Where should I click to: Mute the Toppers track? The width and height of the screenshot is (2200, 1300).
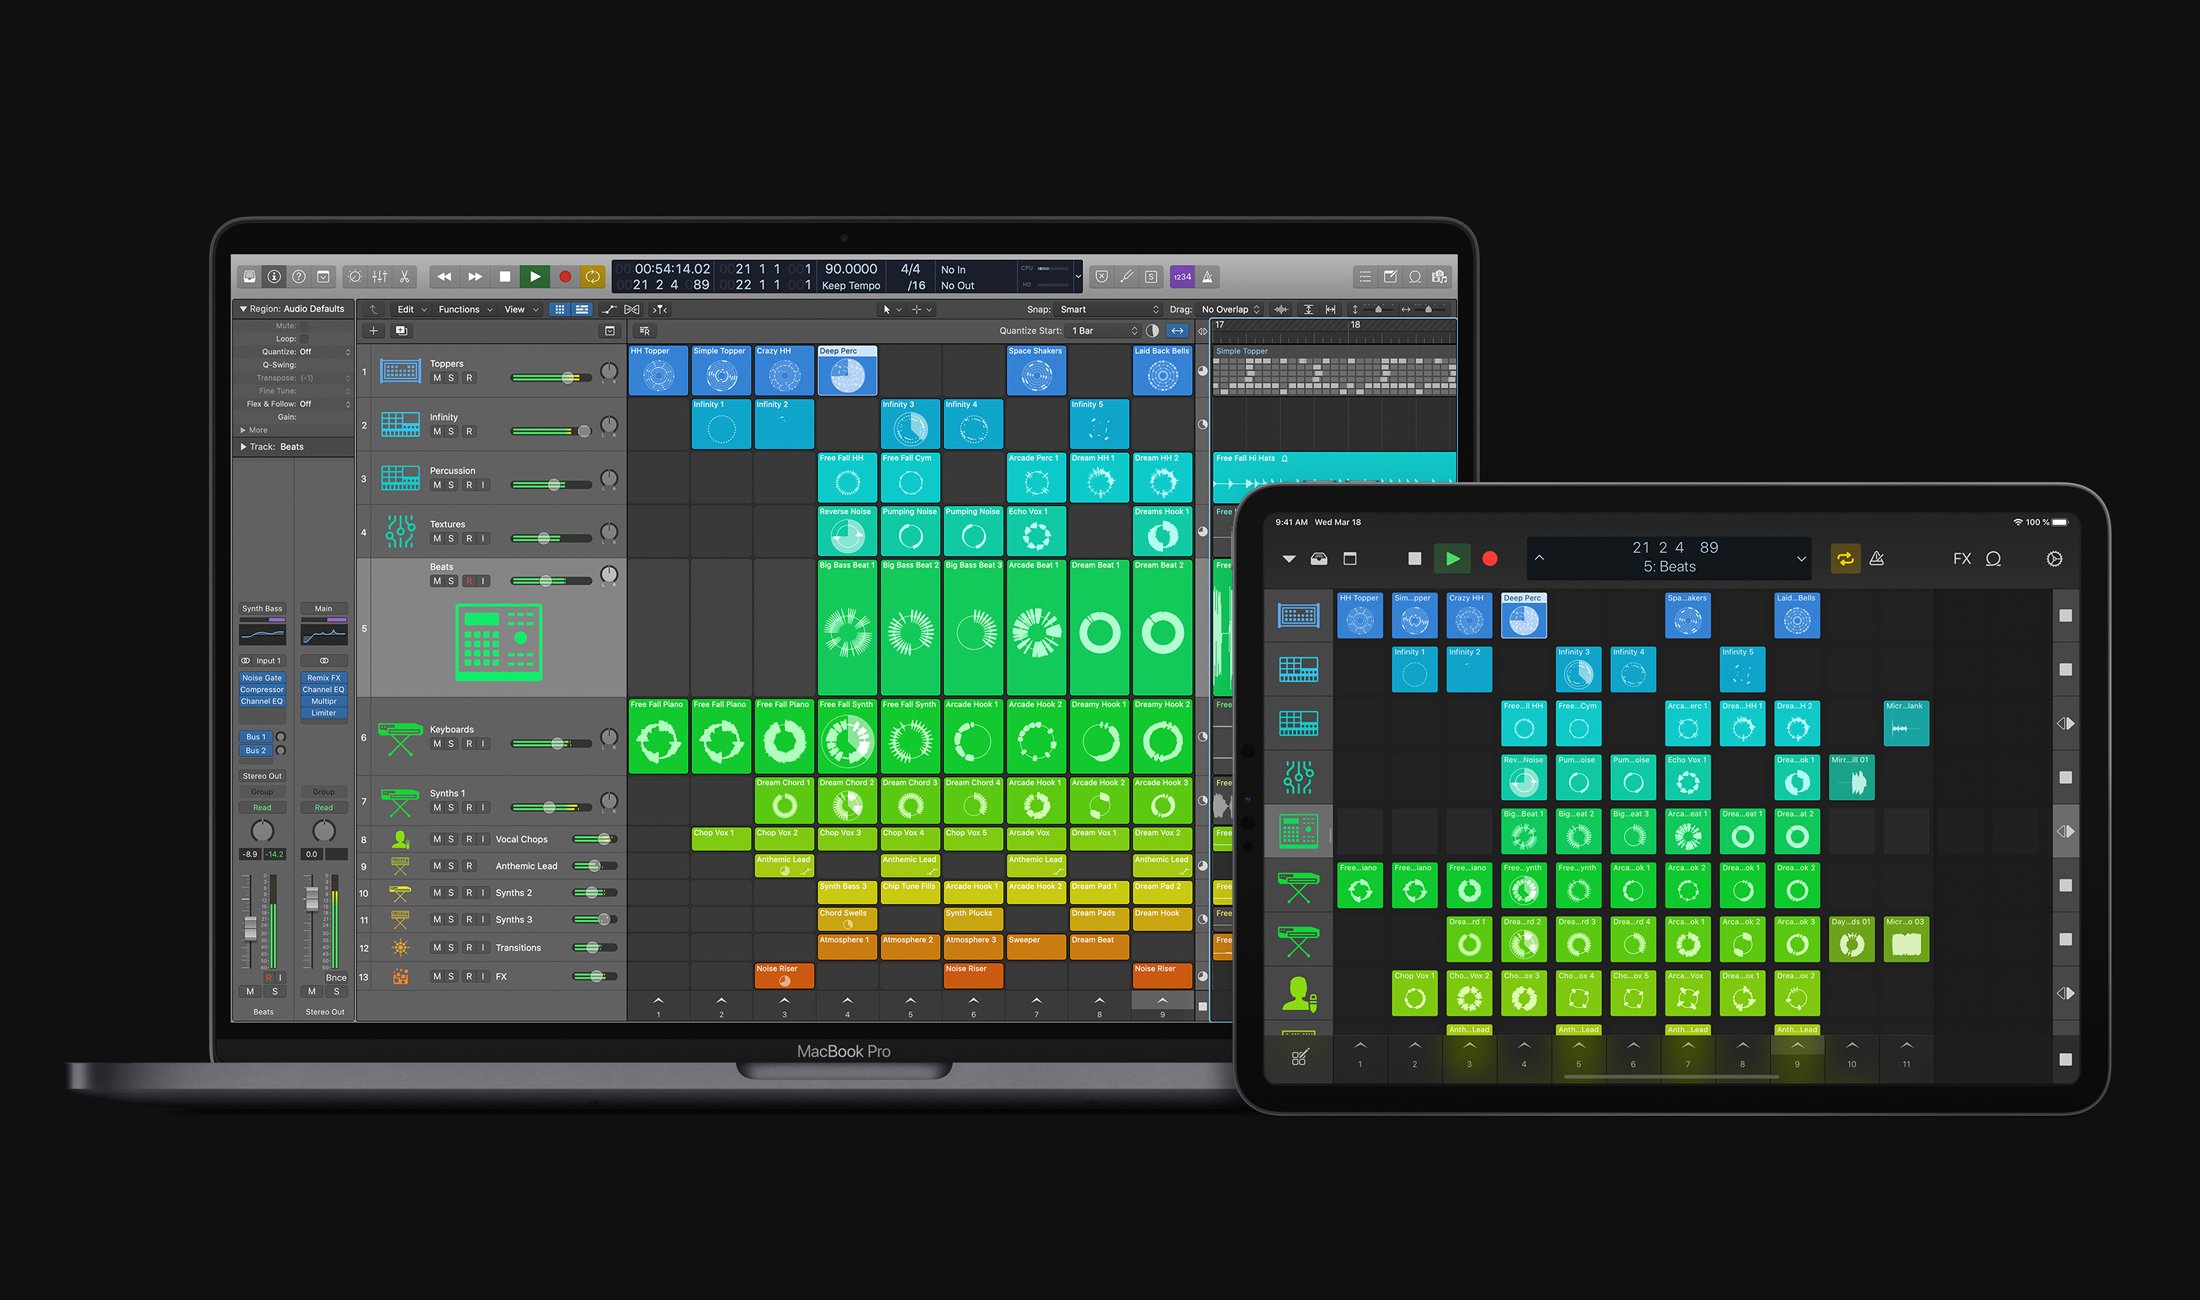tap(437, 378)
